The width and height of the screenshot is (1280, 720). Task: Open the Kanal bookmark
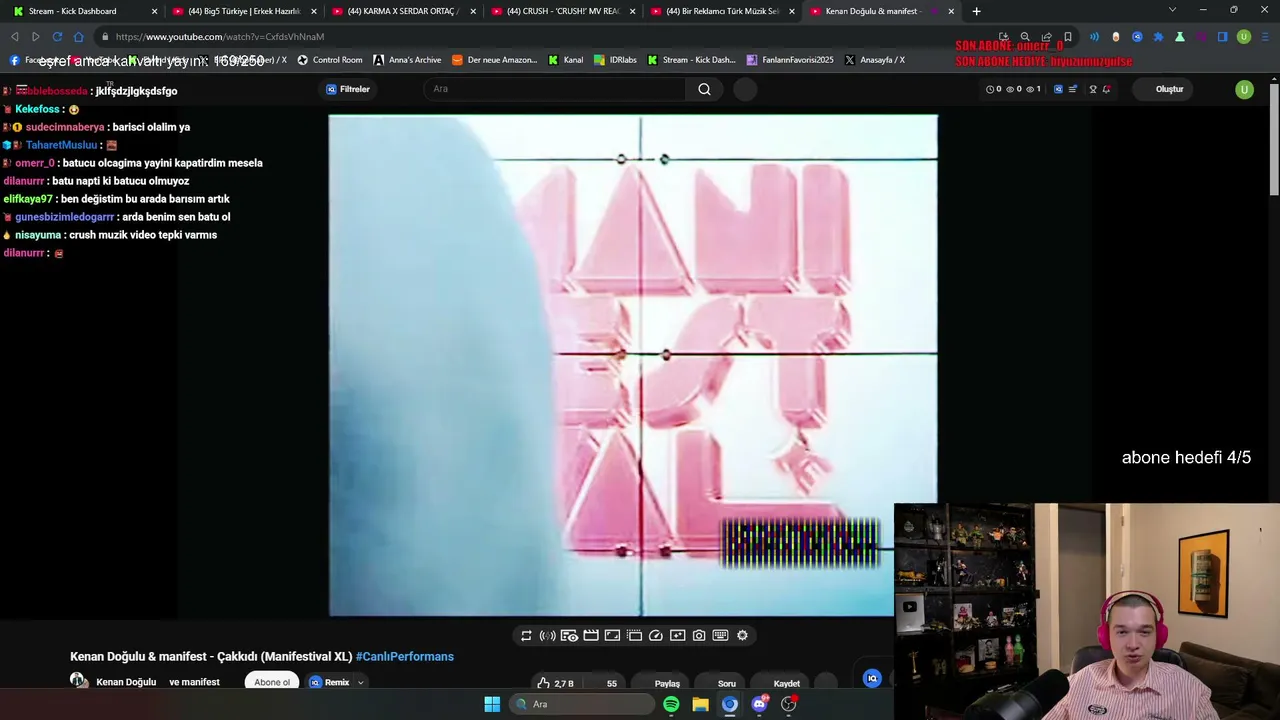pyautogui.click(x=565, y=60)
